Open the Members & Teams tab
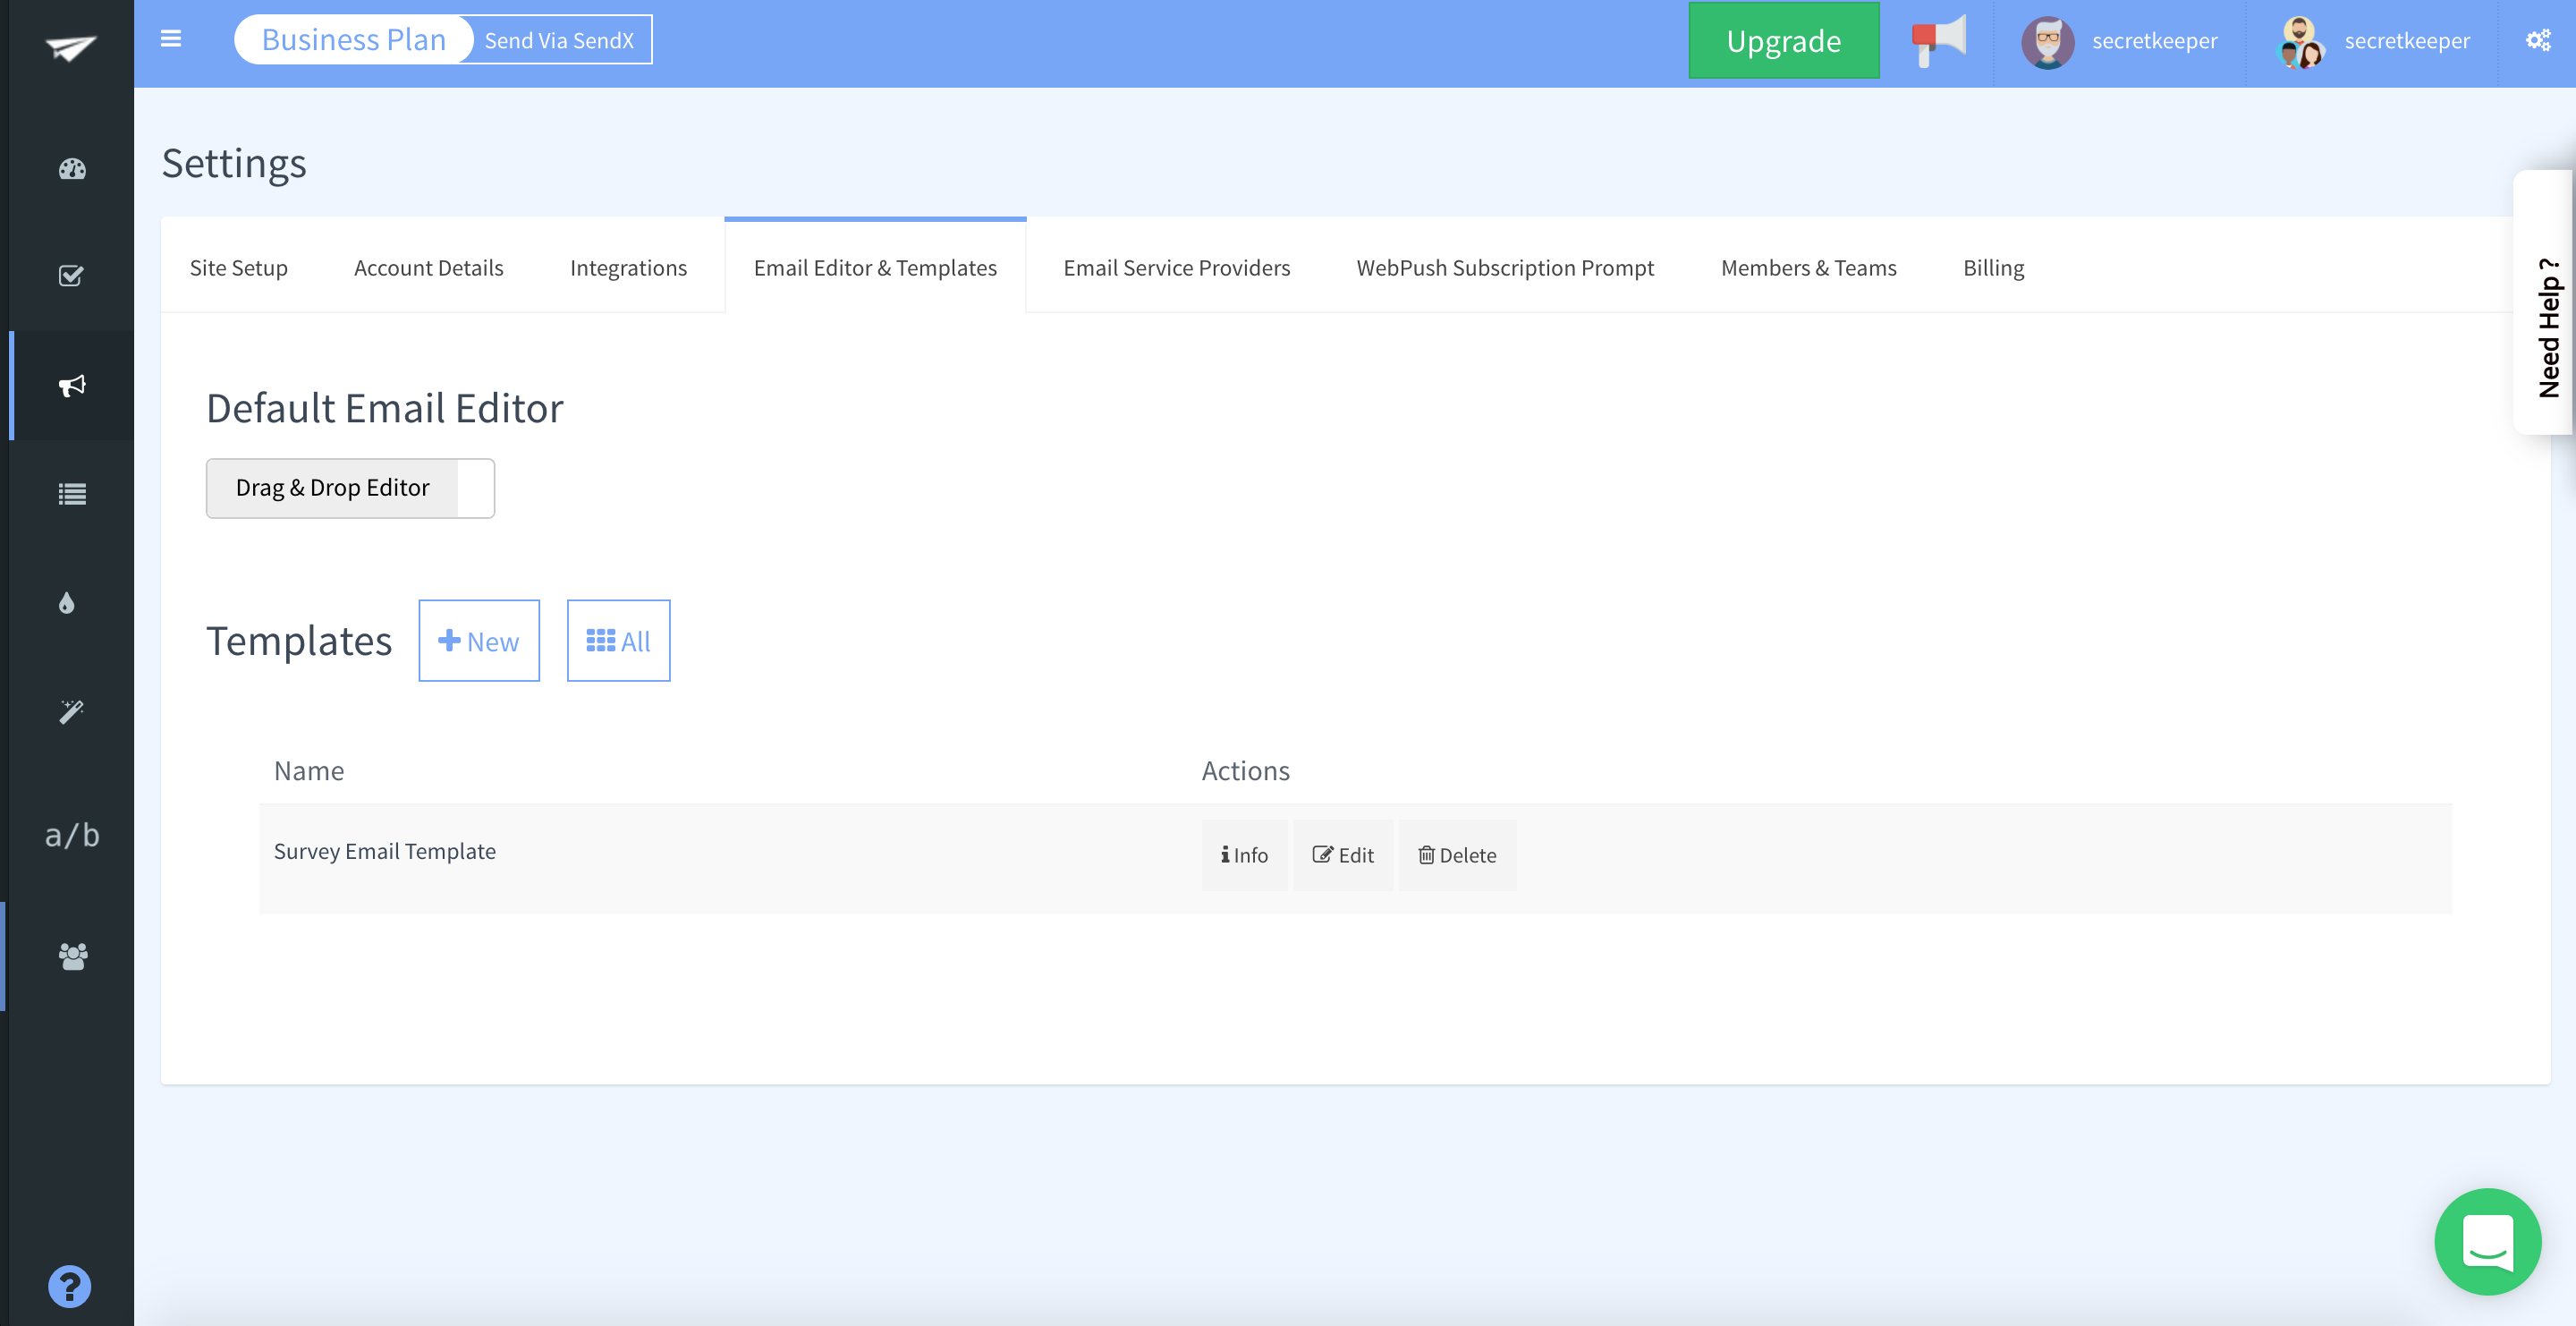Screen dimensions: 2576x1326 pyautogui.click(x=1808, y=268)
